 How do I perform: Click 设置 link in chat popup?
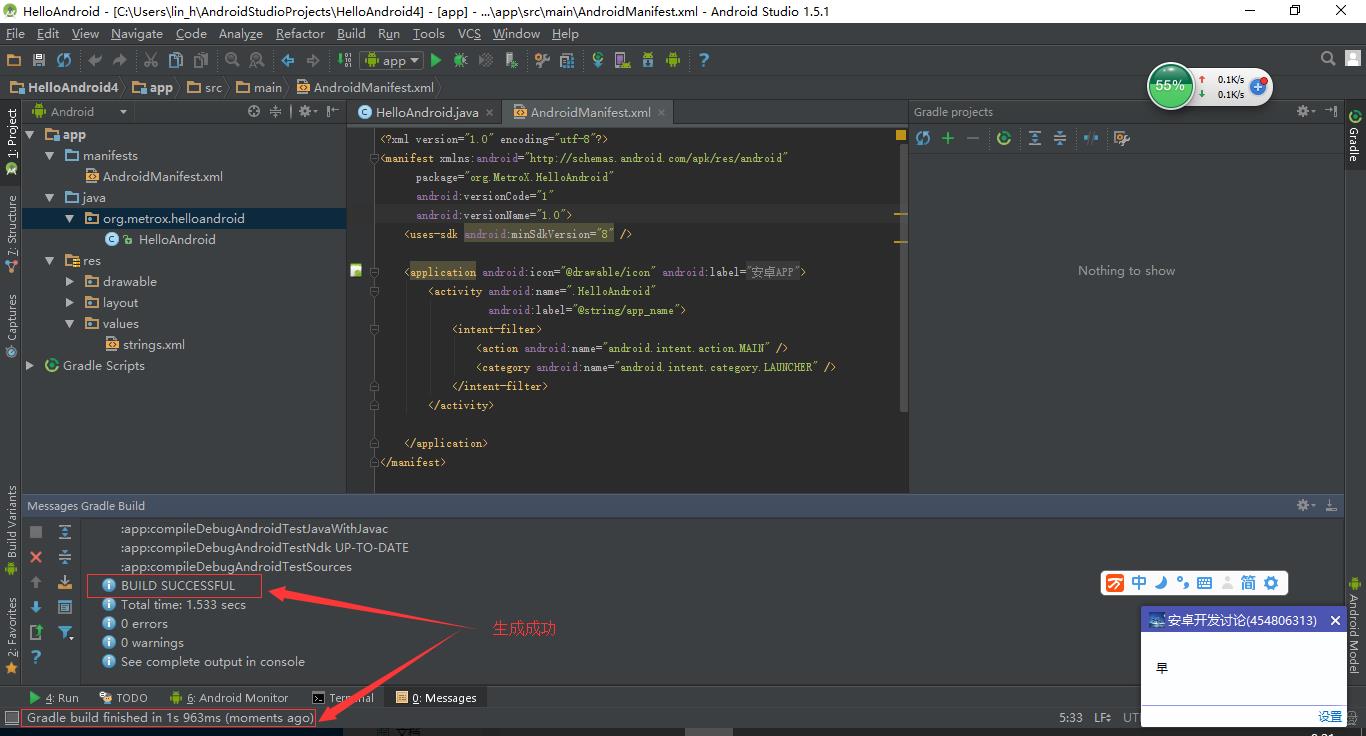(1329, 716)
